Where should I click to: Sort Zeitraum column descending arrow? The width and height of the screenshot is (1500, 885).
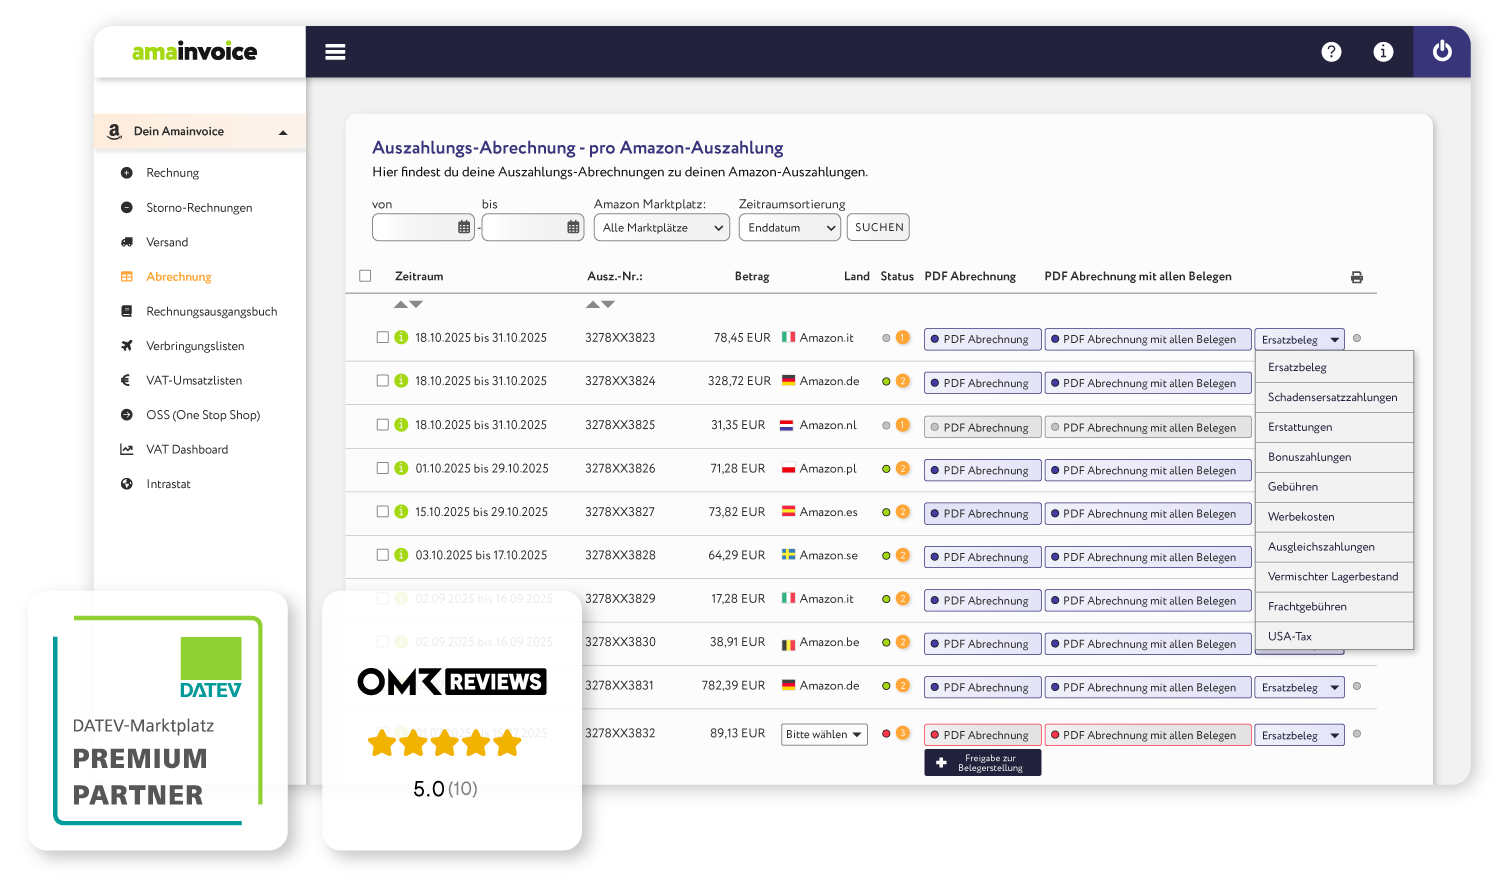pyautogui.click(x=416, y=304)
